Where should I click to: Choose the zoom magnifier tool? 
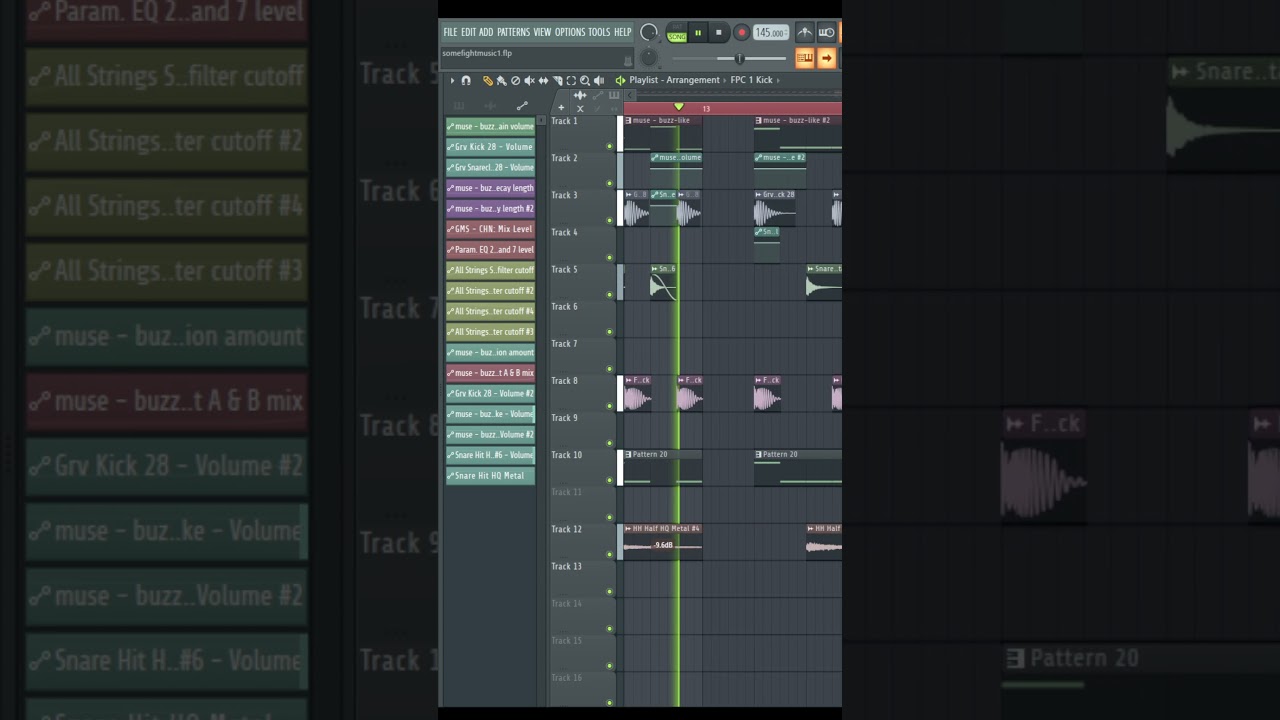[585, 80]
